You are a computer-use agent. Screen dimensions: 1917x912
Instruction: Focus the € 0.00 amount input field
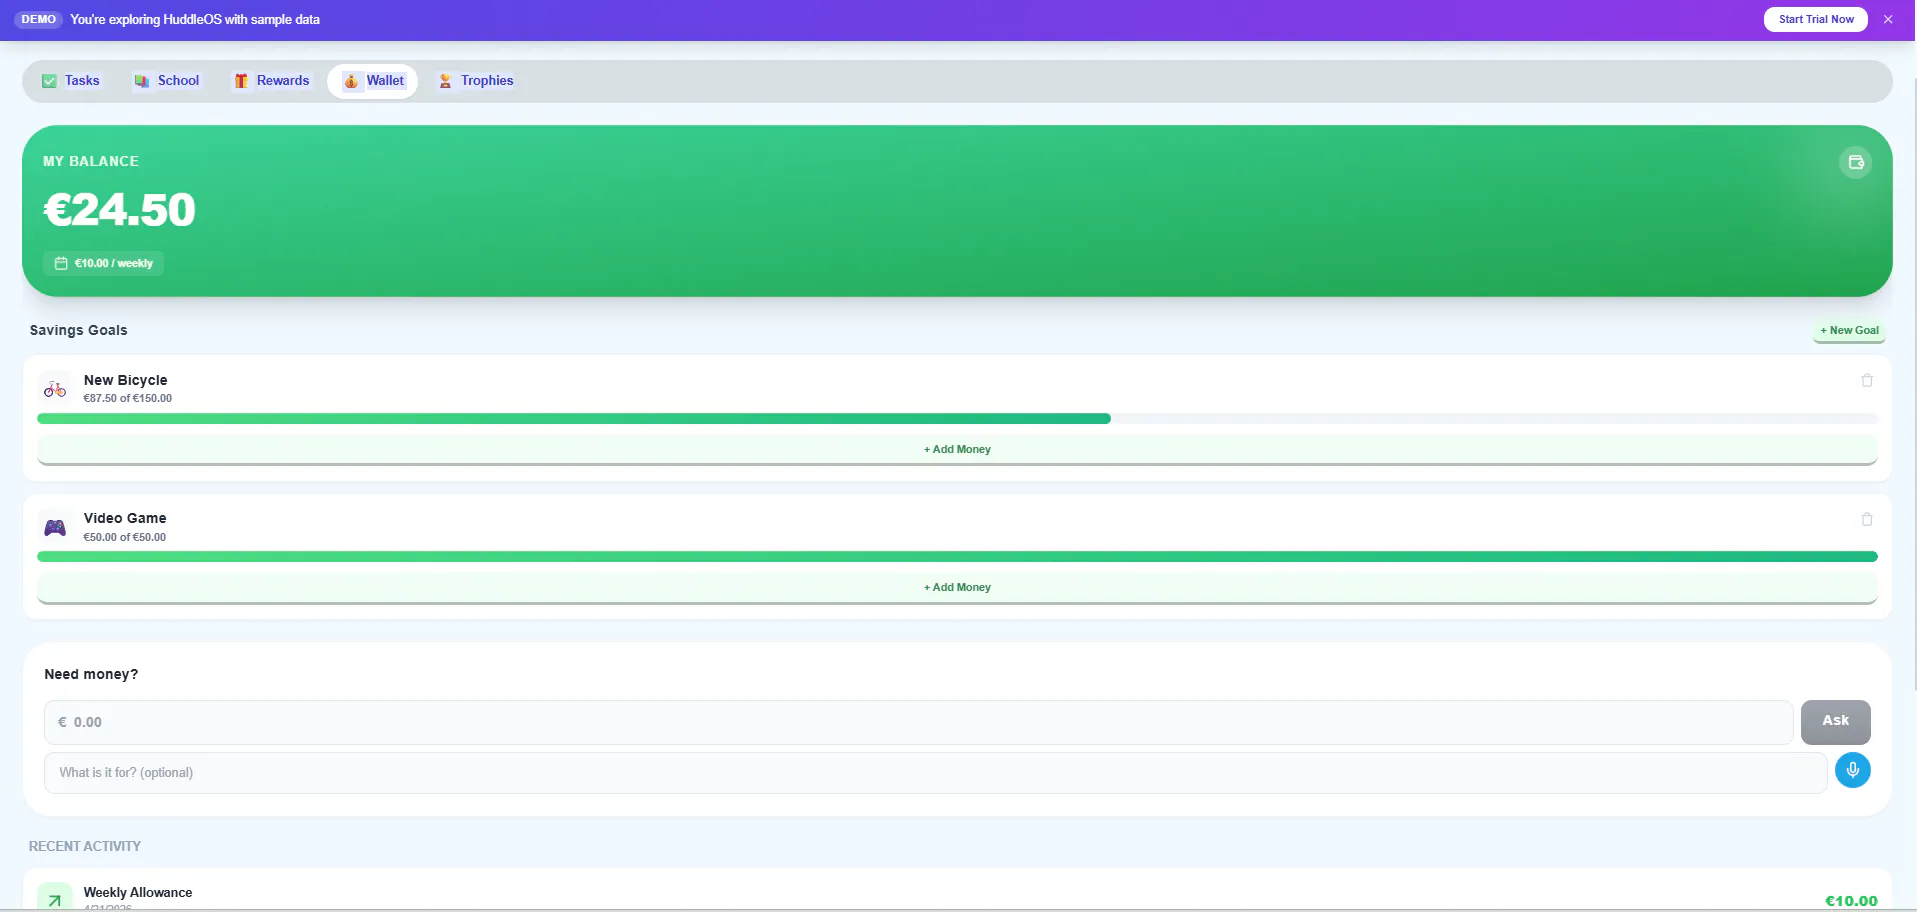918,722
